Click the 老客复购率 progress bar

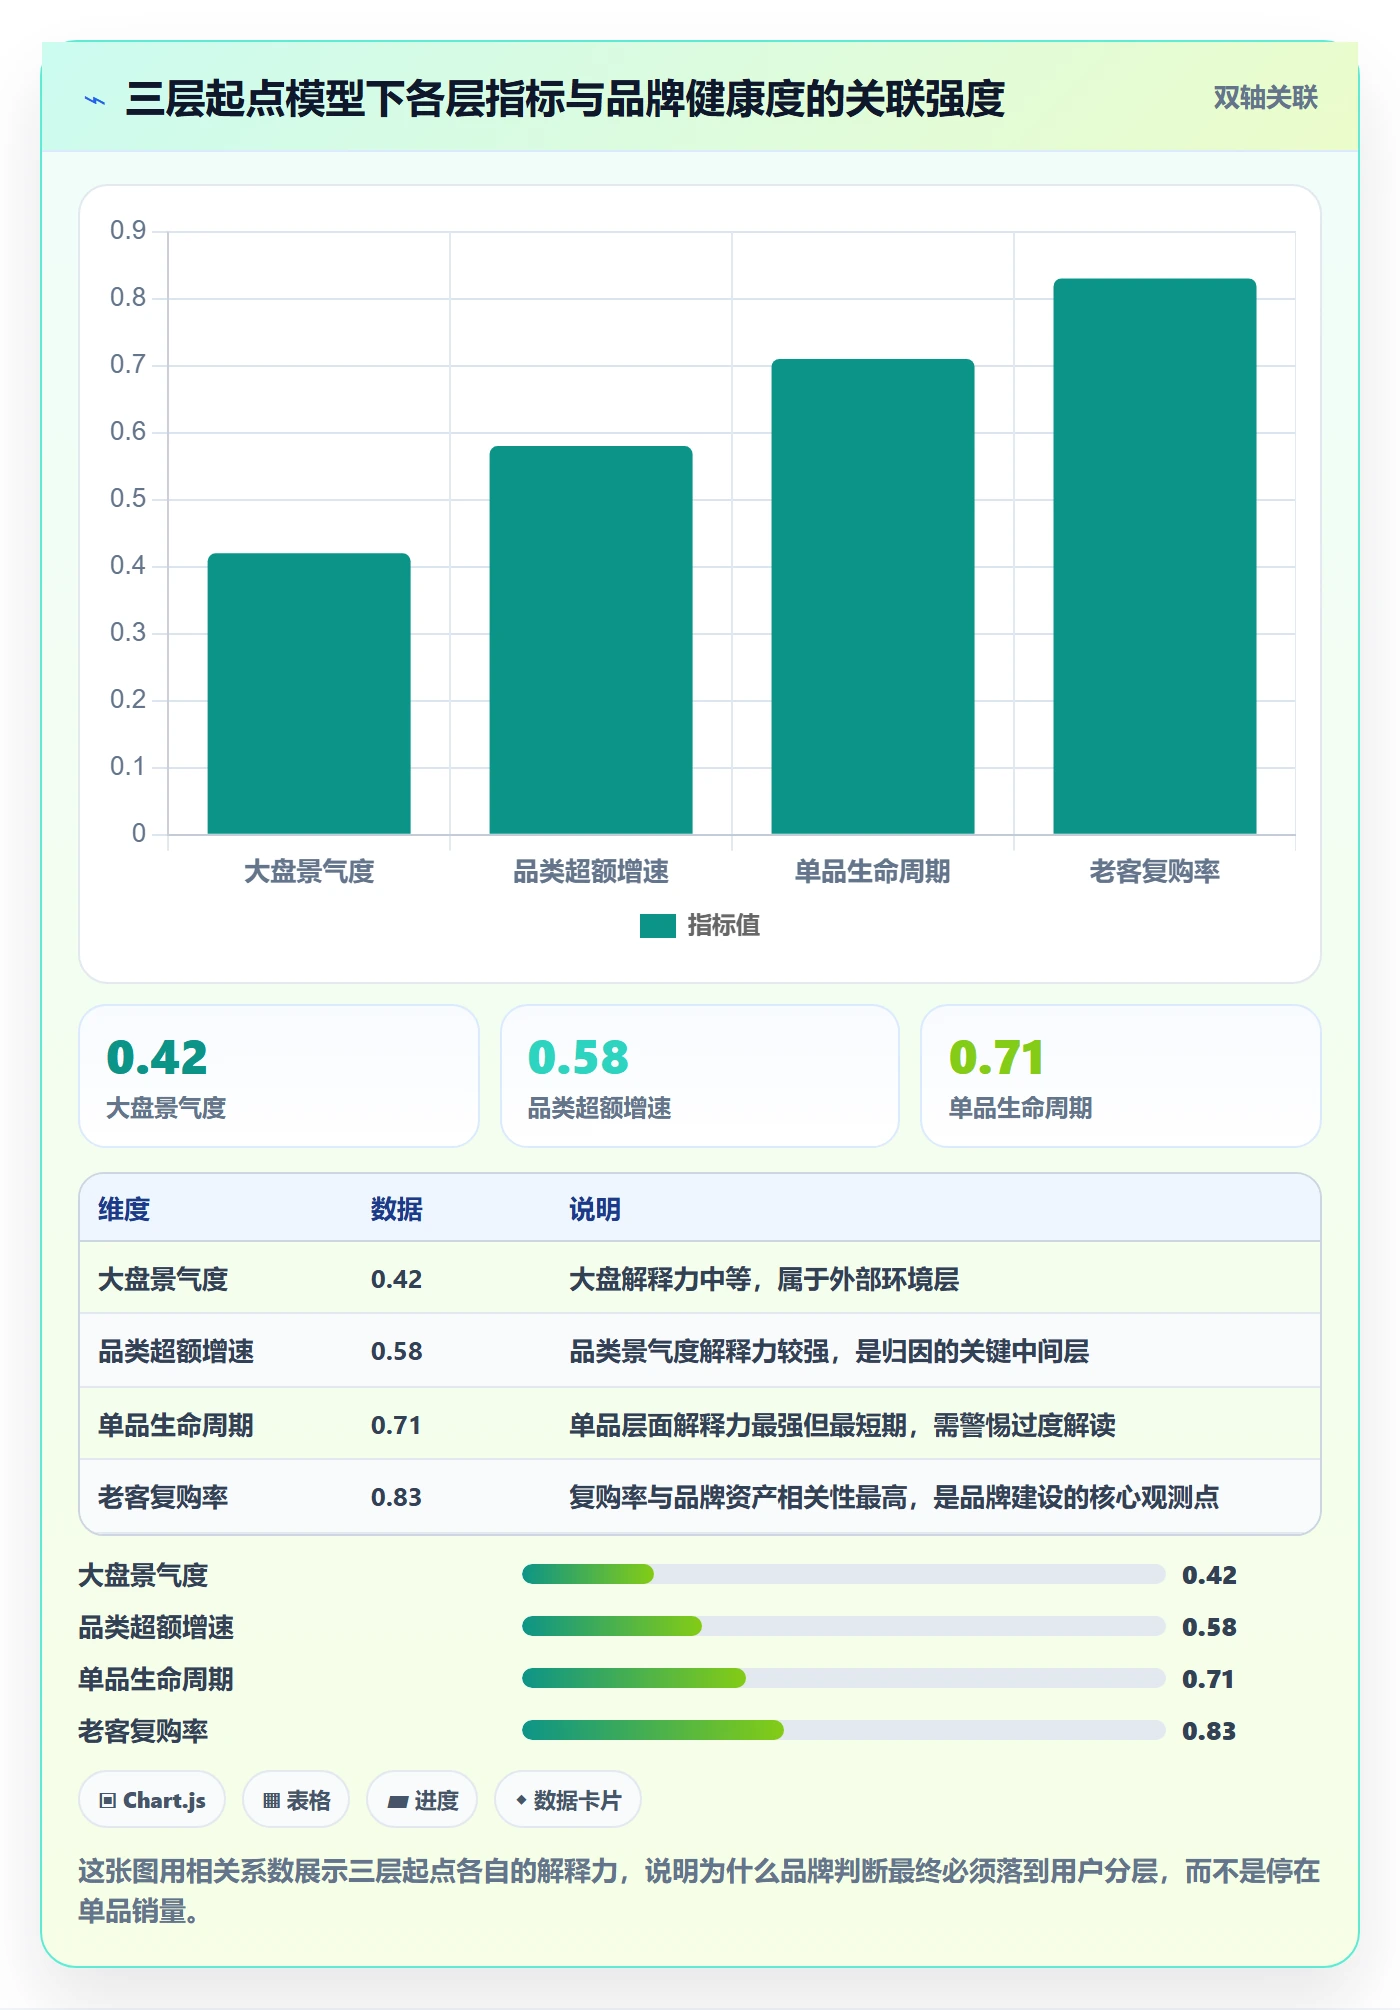pyautogui.click(x=843, y=1730)
